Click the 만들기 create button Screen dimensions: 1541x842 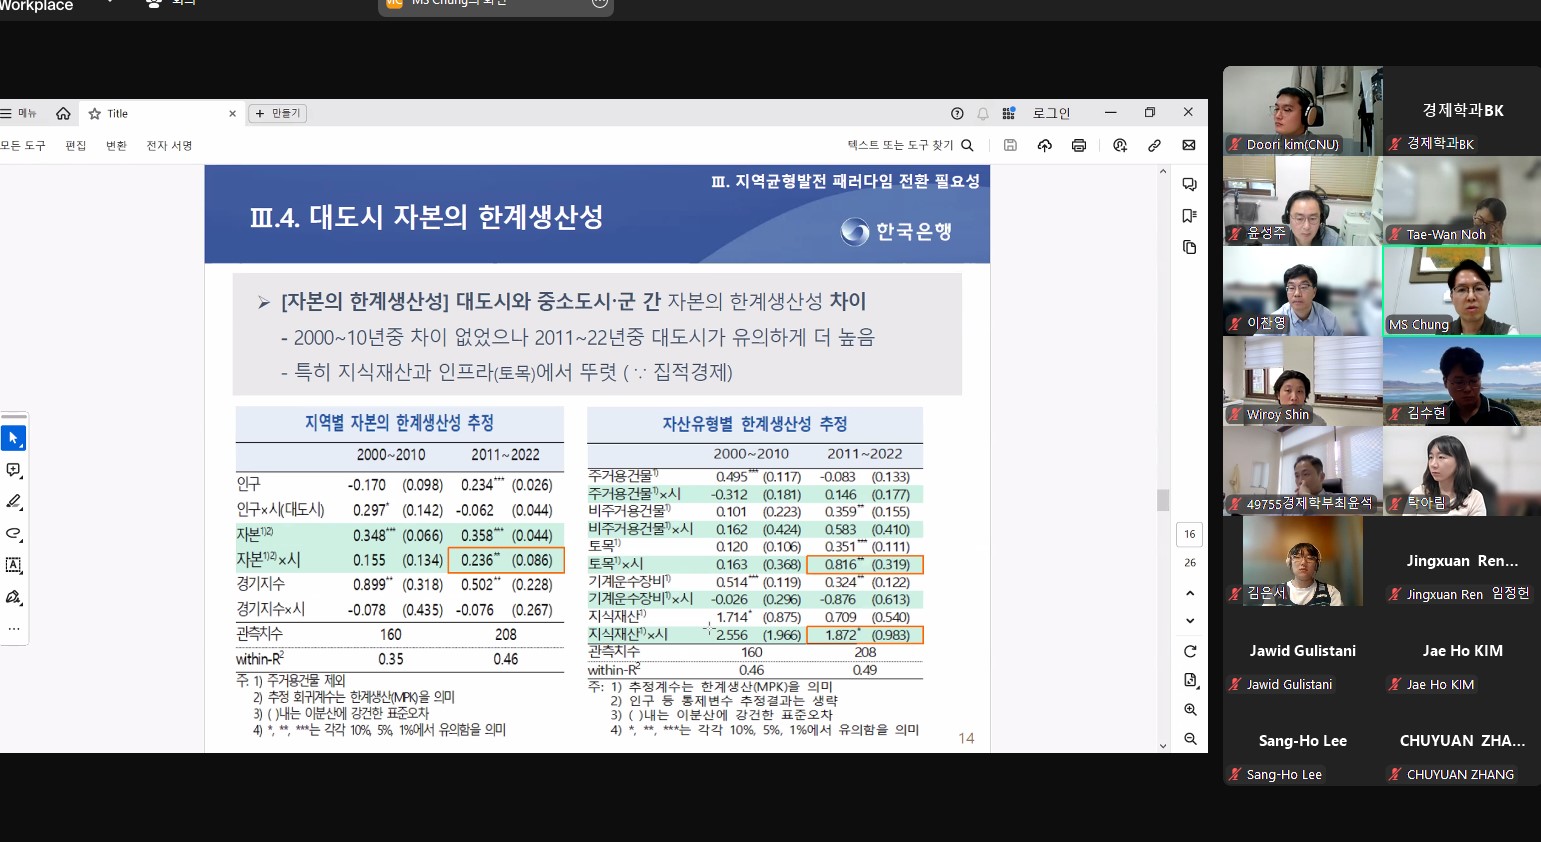point(278,113)
